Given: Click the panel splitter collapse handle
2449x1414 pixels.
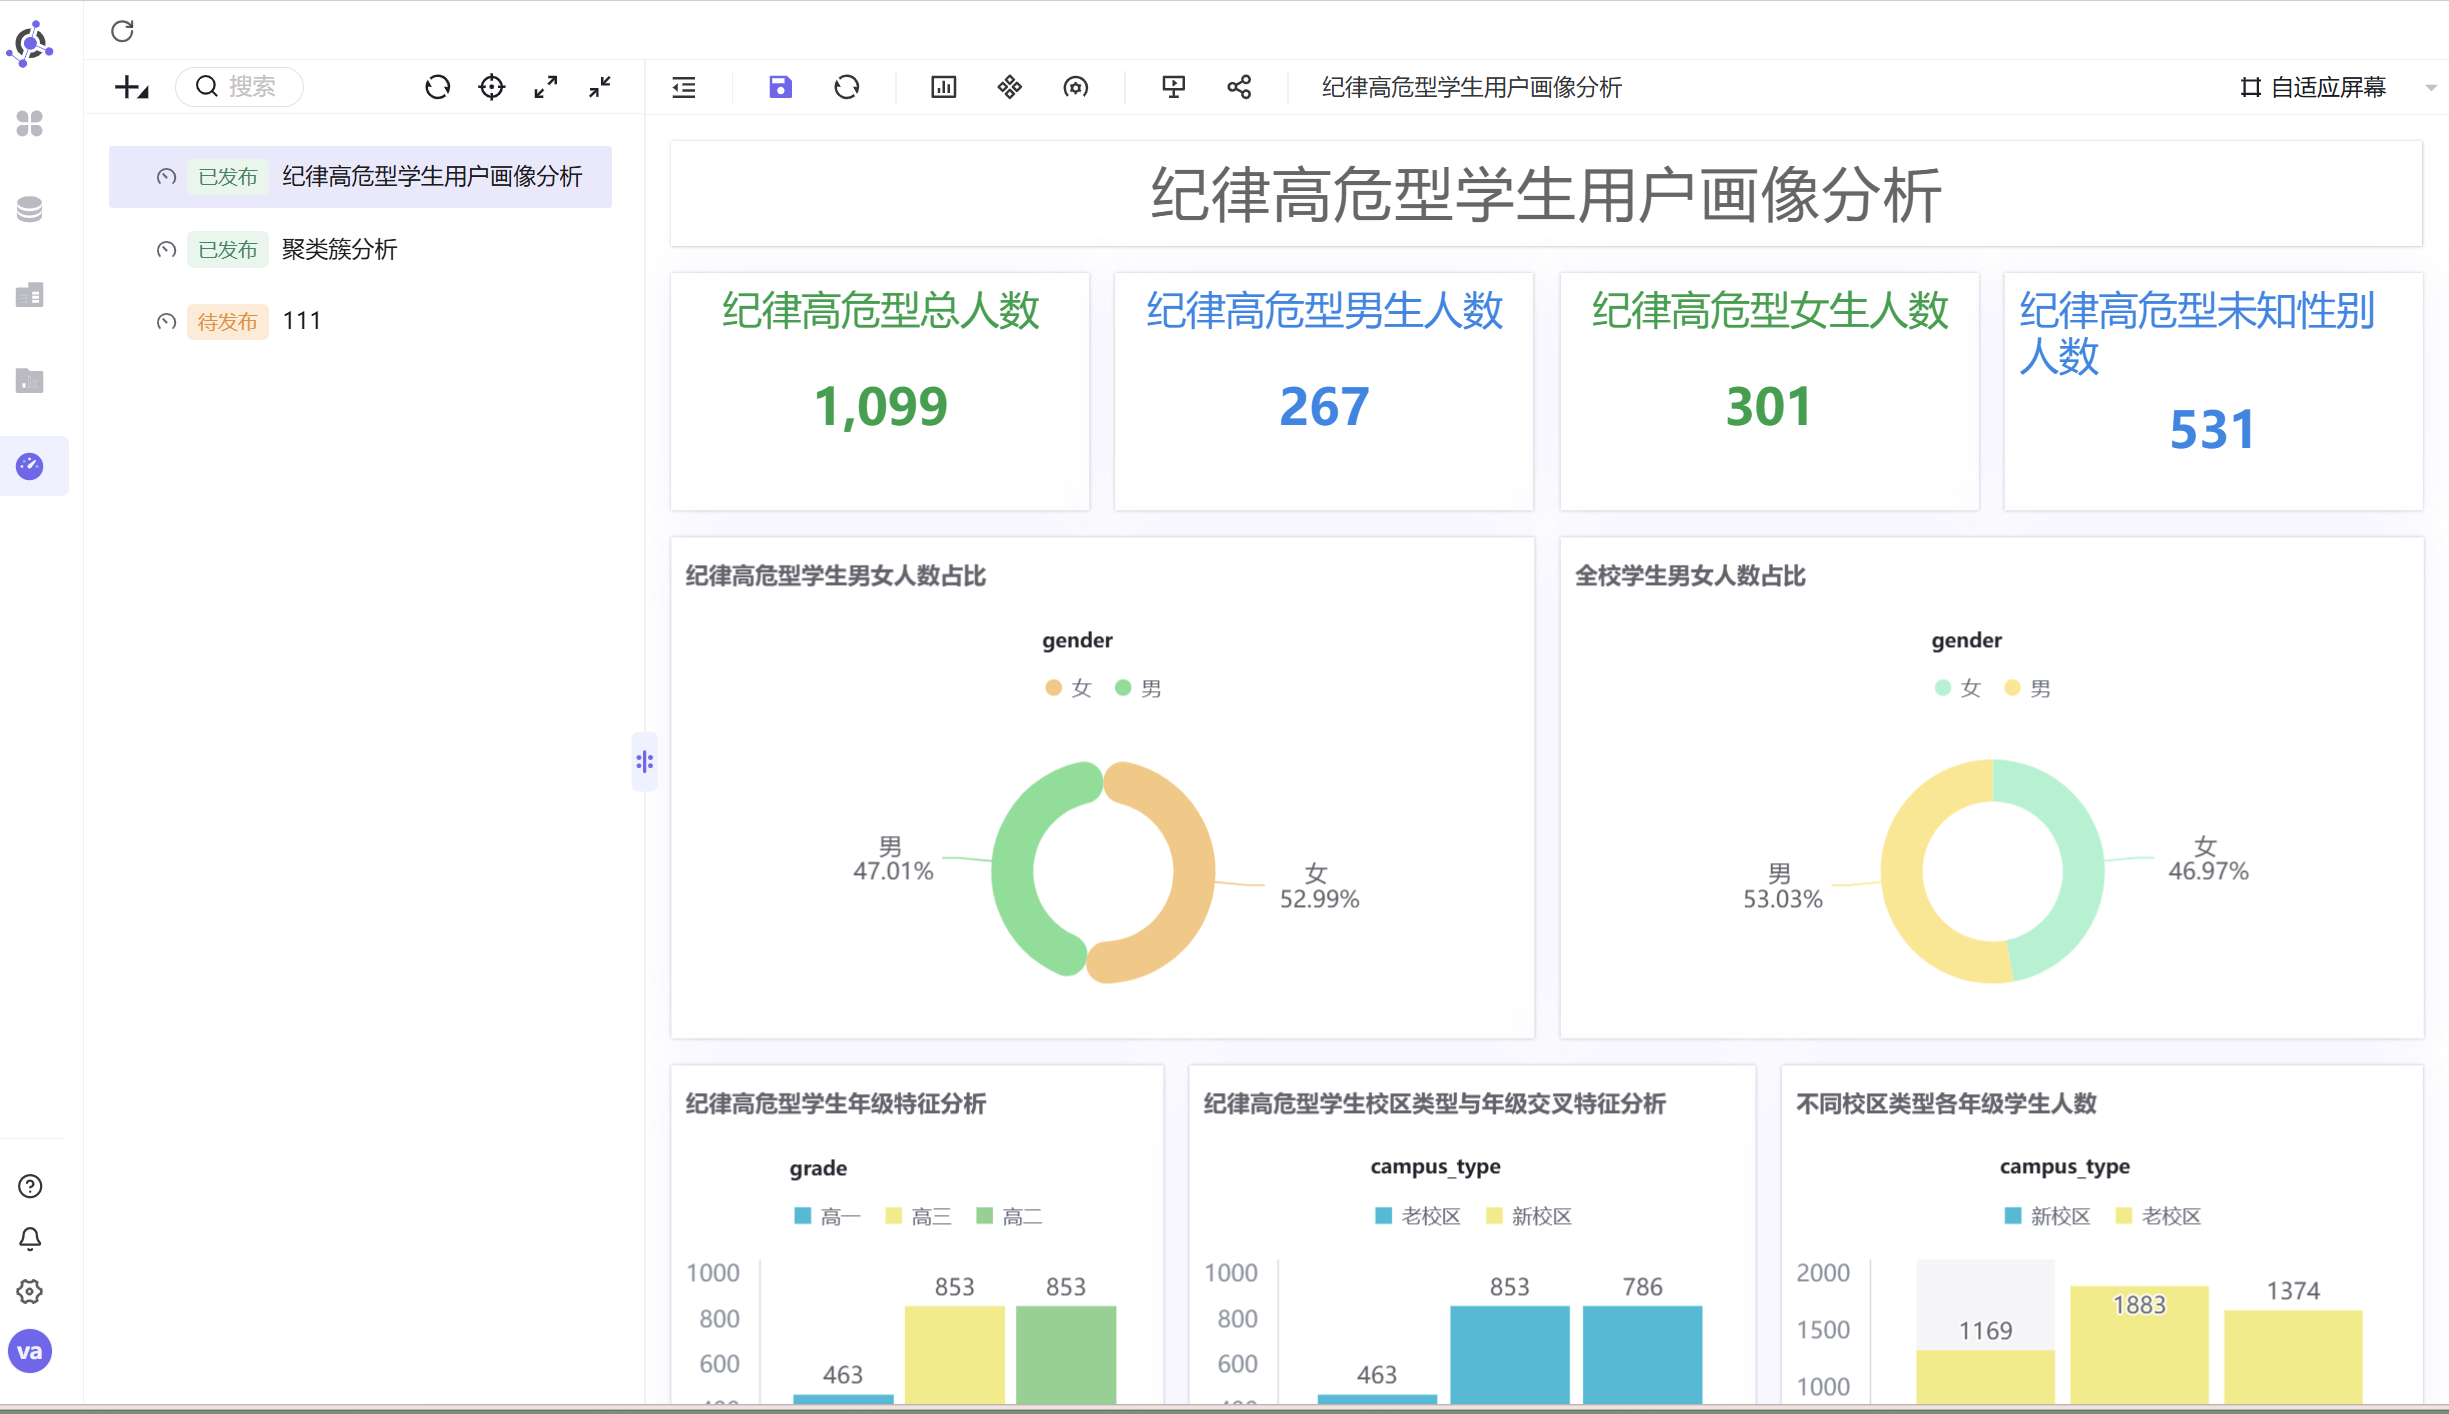Looking at the screenshot, I should [644, 762].
